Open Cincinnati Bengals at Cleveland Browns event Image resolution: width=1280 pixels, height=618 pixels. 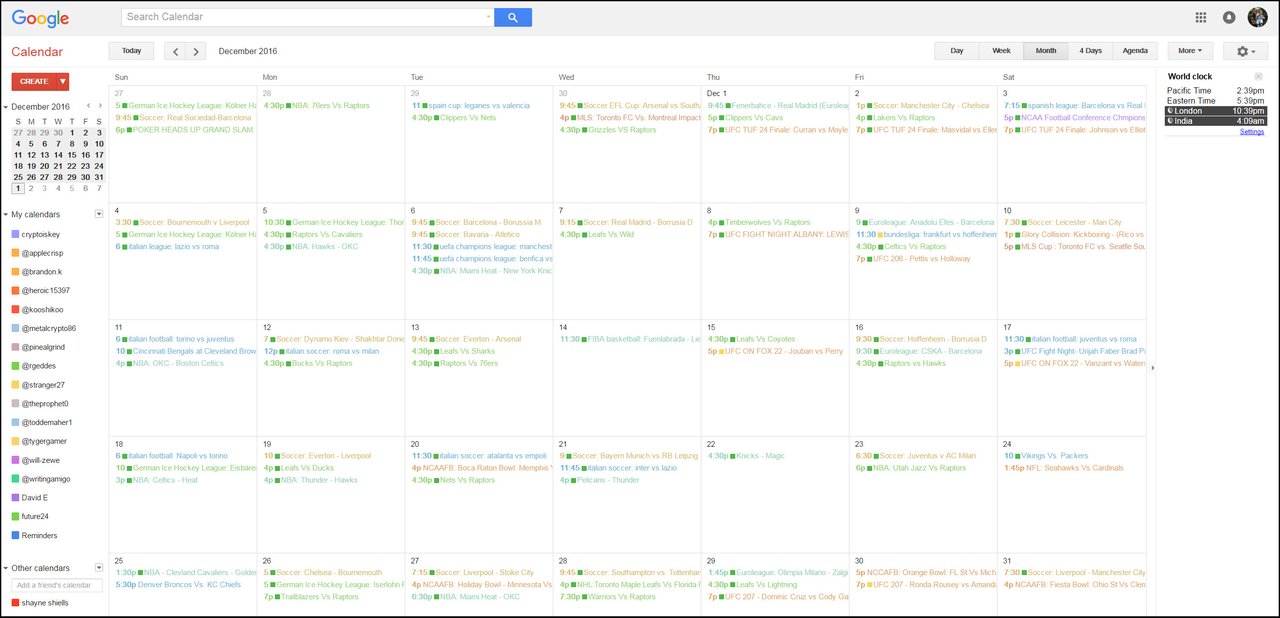(186, 351)
